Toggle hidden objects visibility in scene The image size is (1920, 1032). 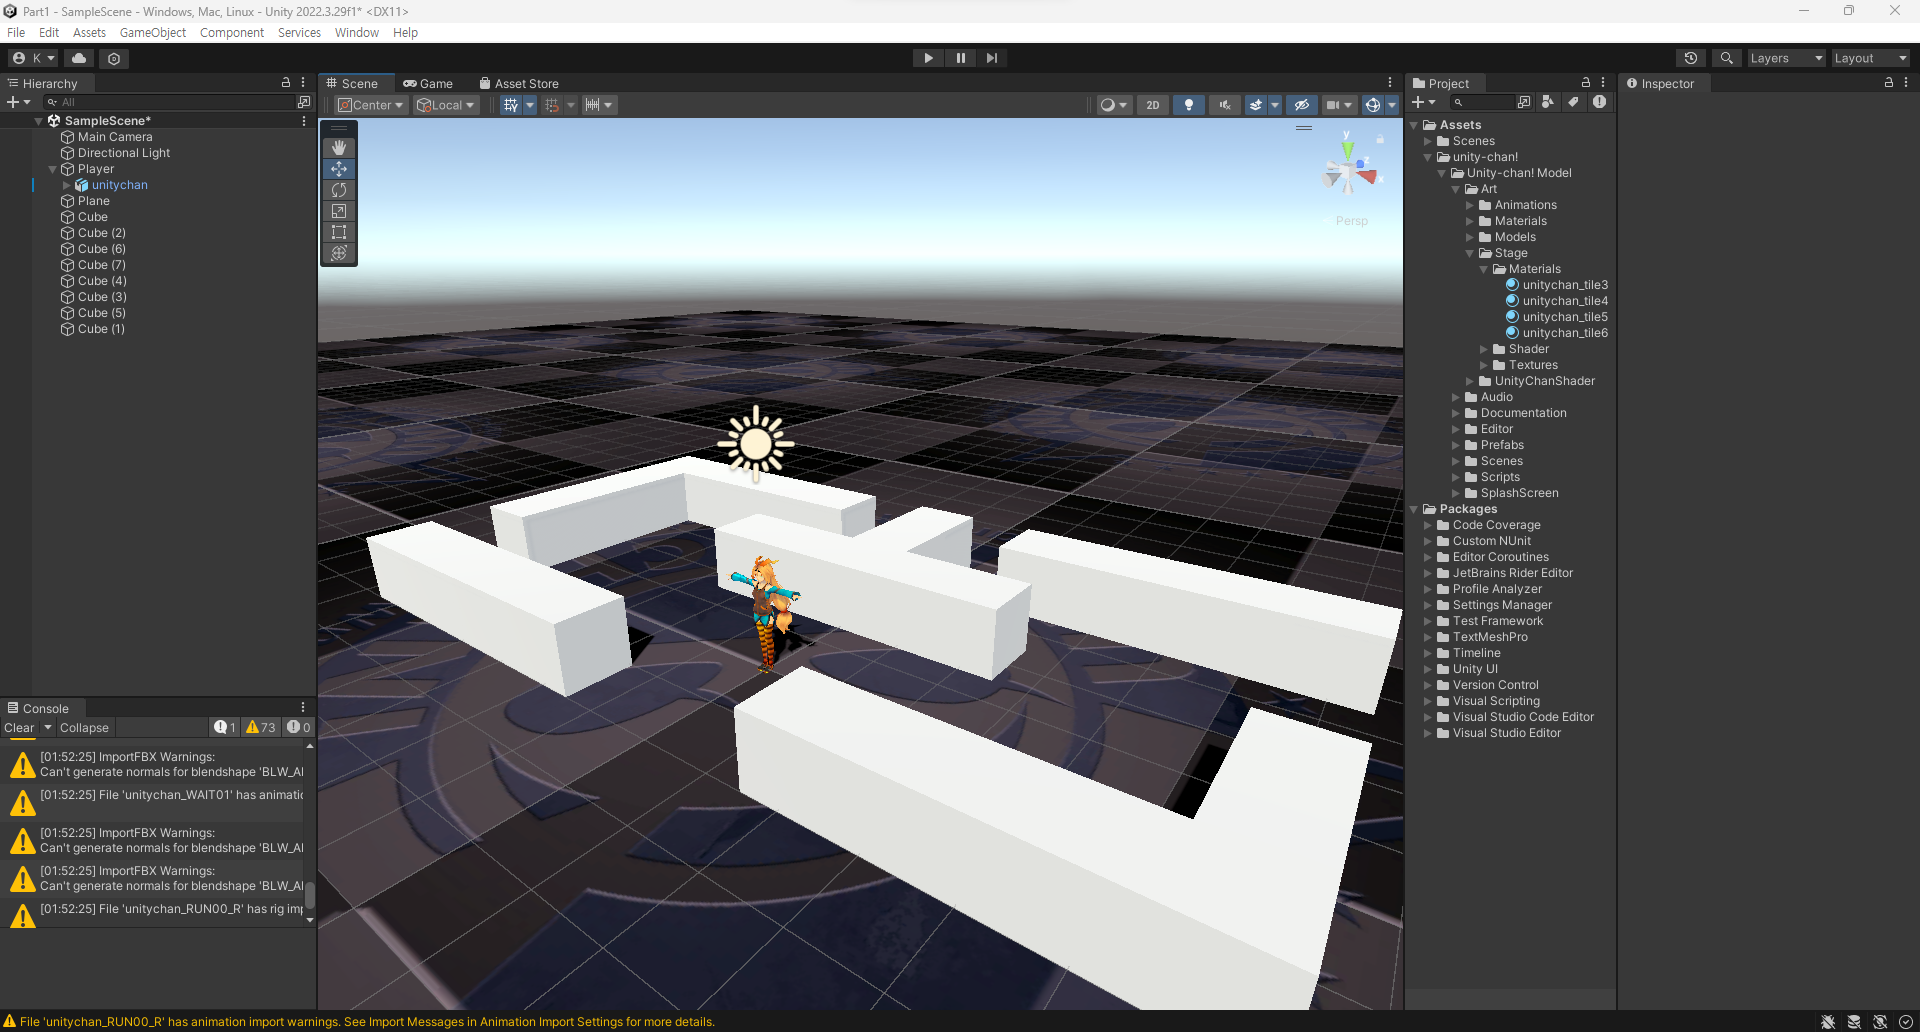tap(1301, 105)
